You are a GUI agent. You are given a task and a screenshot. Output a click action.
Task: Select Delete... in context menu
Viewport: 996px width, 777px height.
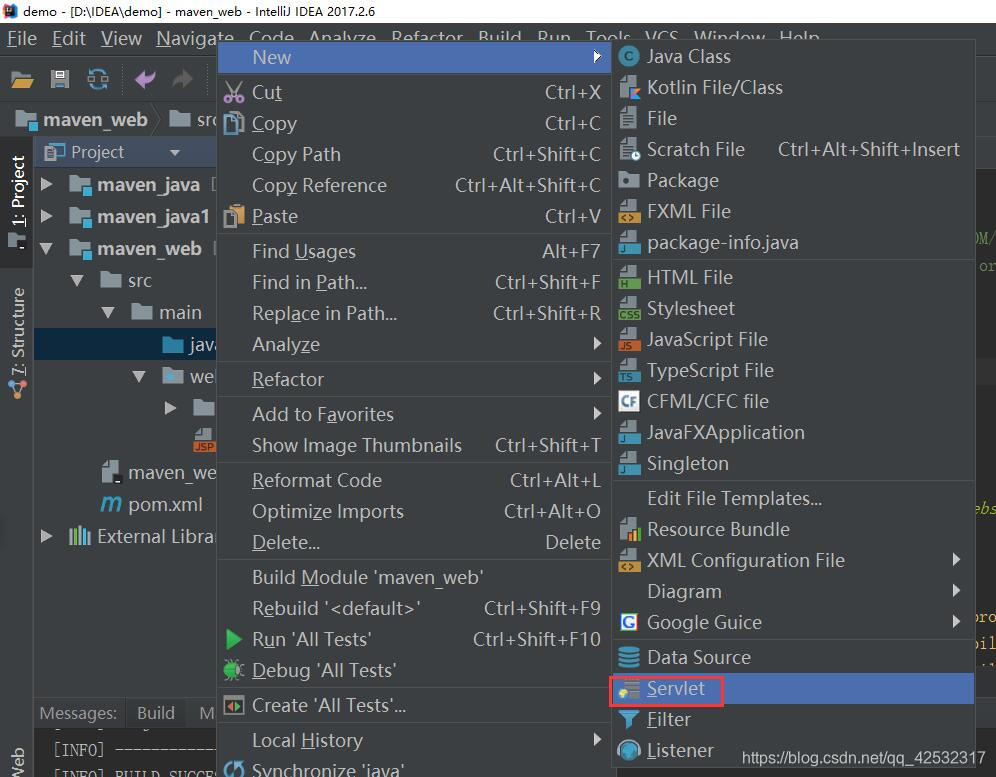coord(414,543)
